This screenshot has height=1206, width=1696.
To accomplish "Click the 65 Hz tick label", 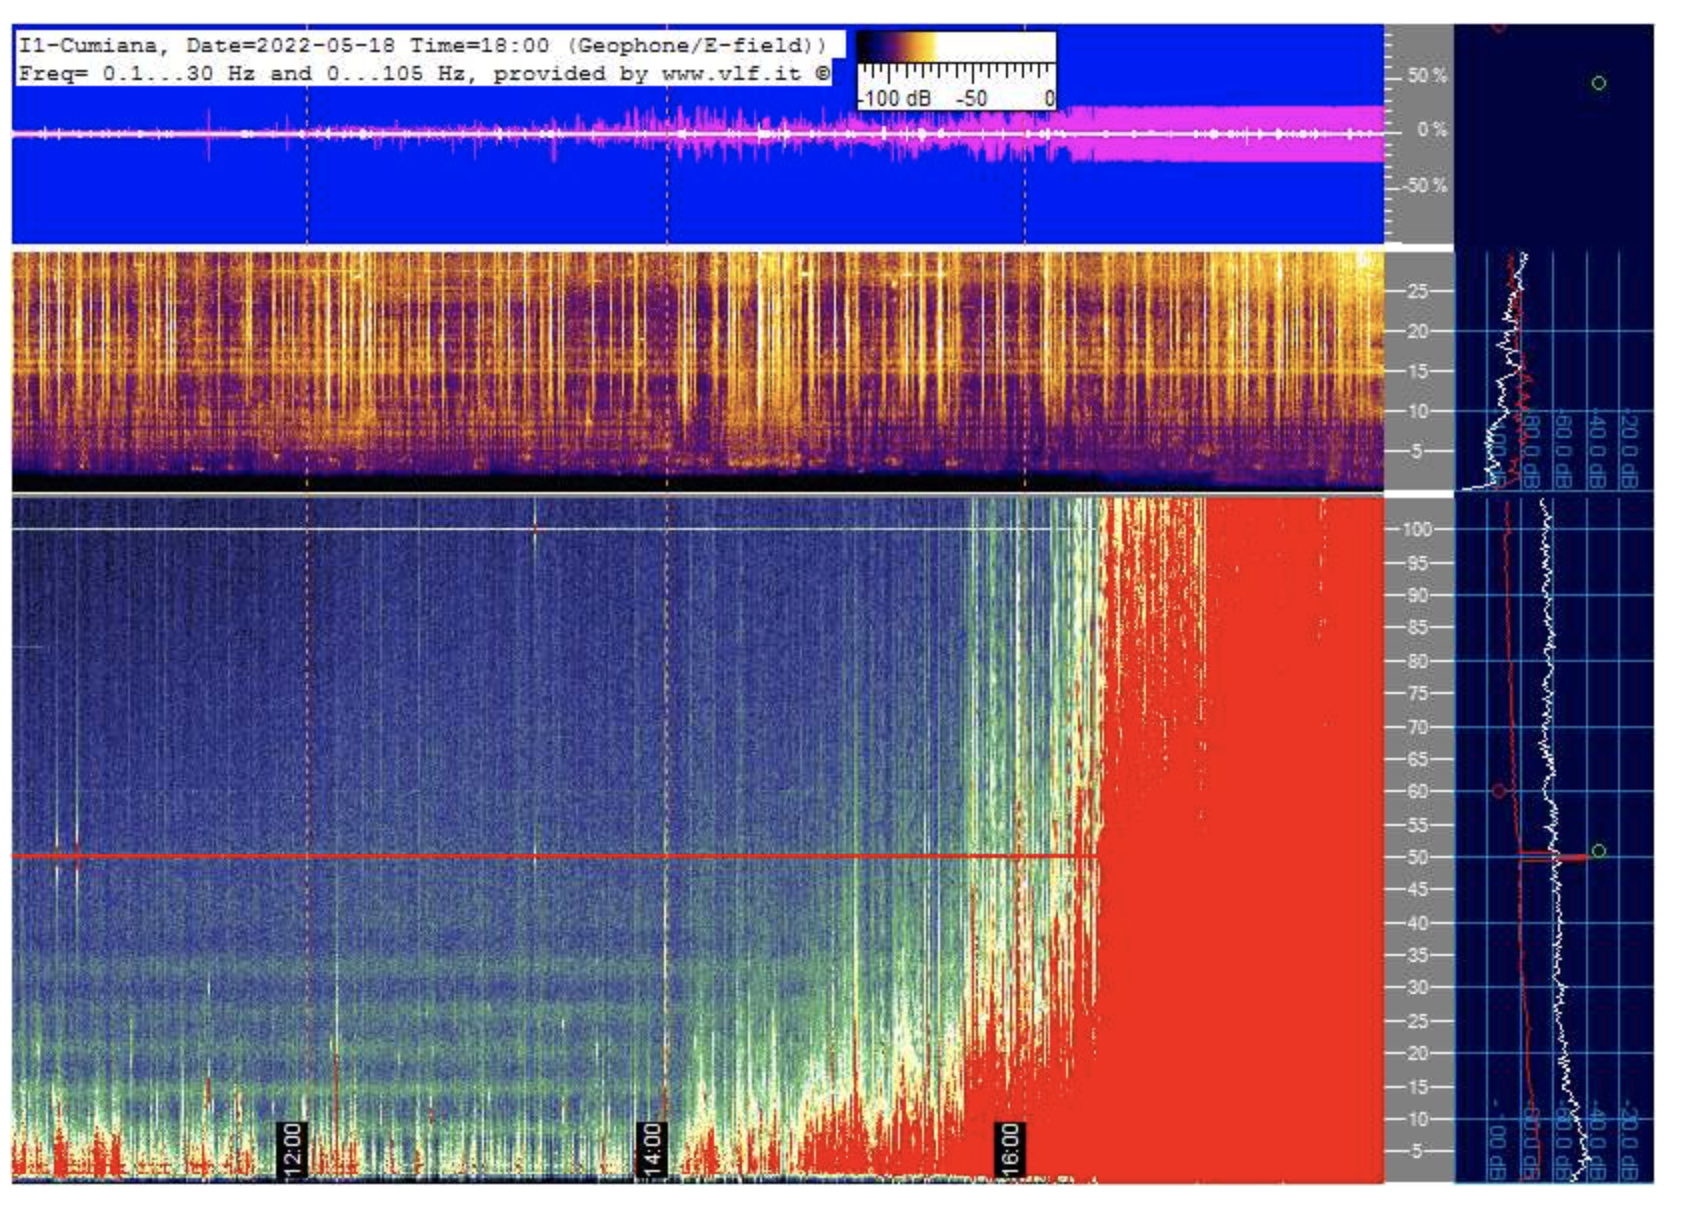I will tap(1417, 759).
